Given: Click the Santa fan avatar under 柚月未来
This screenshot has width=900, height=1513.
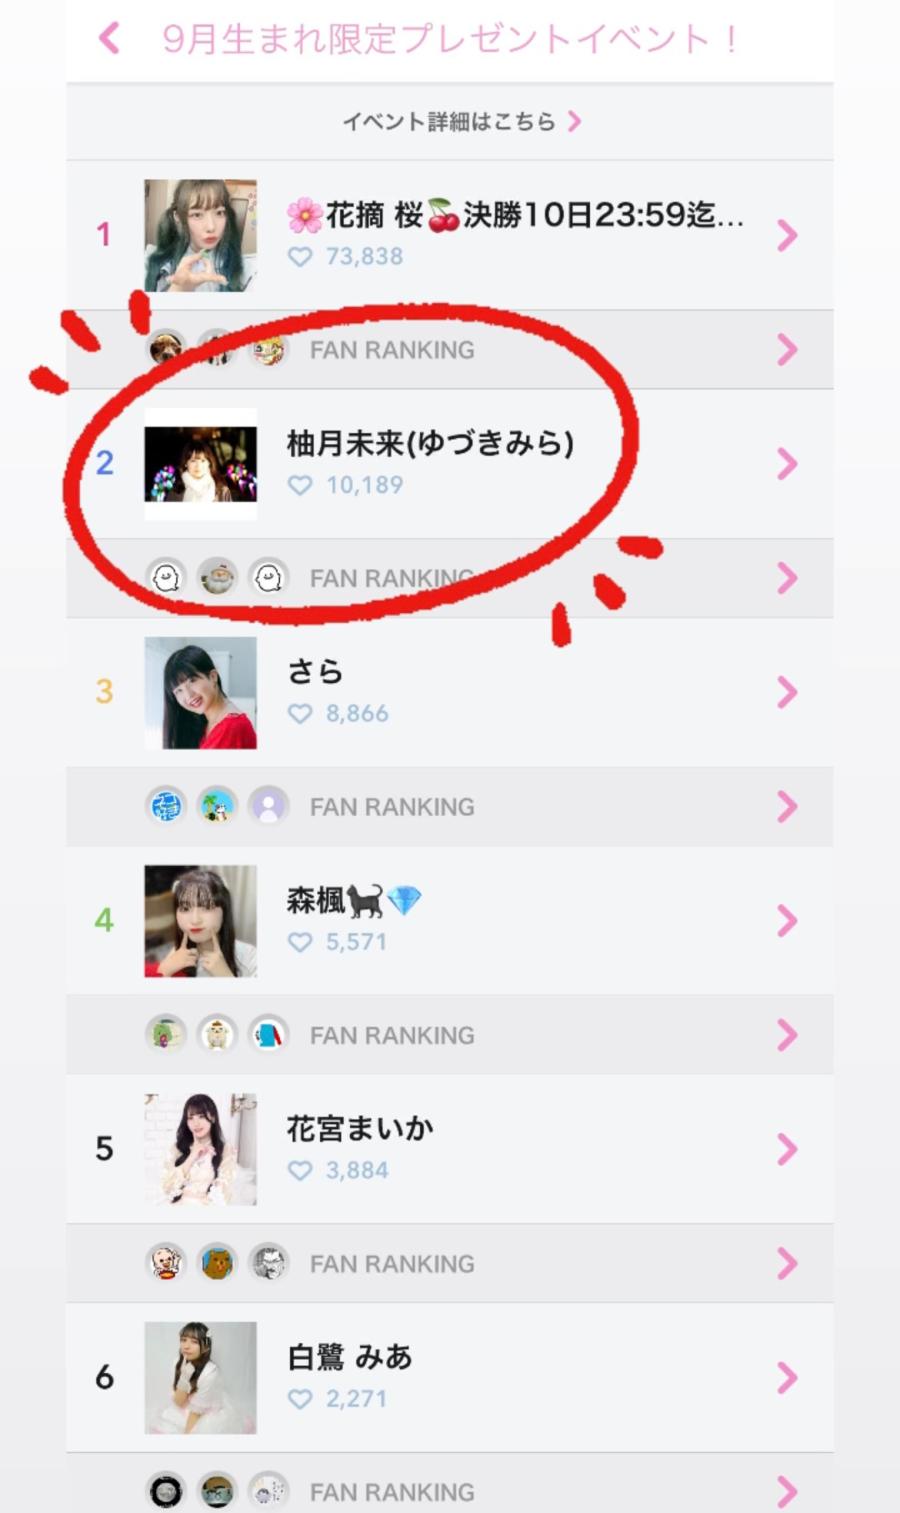Looking at the screenshot, I should pyautogui.click(x=217, y=578).
